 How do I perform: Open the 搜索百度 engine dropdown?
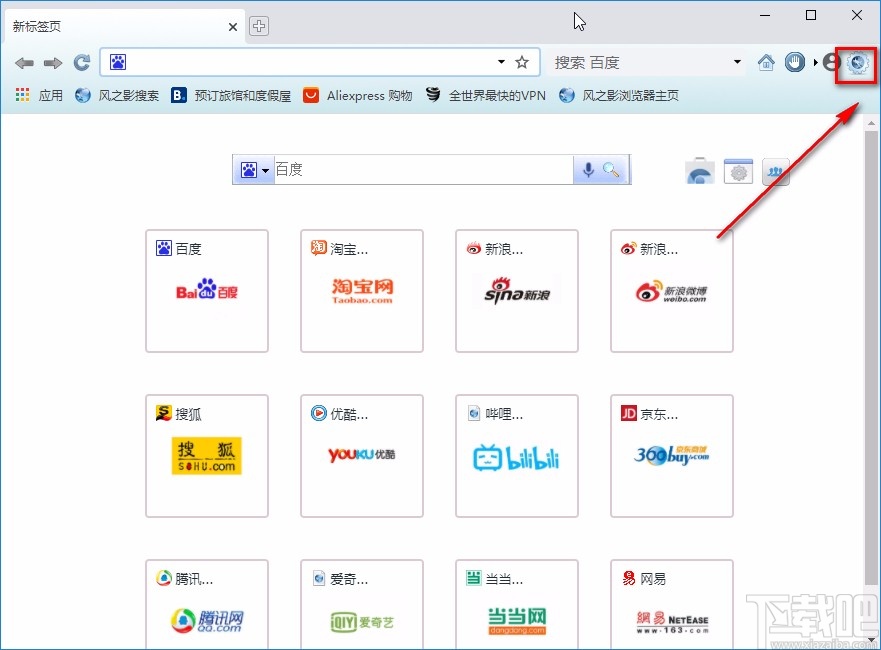click(737, 62)
